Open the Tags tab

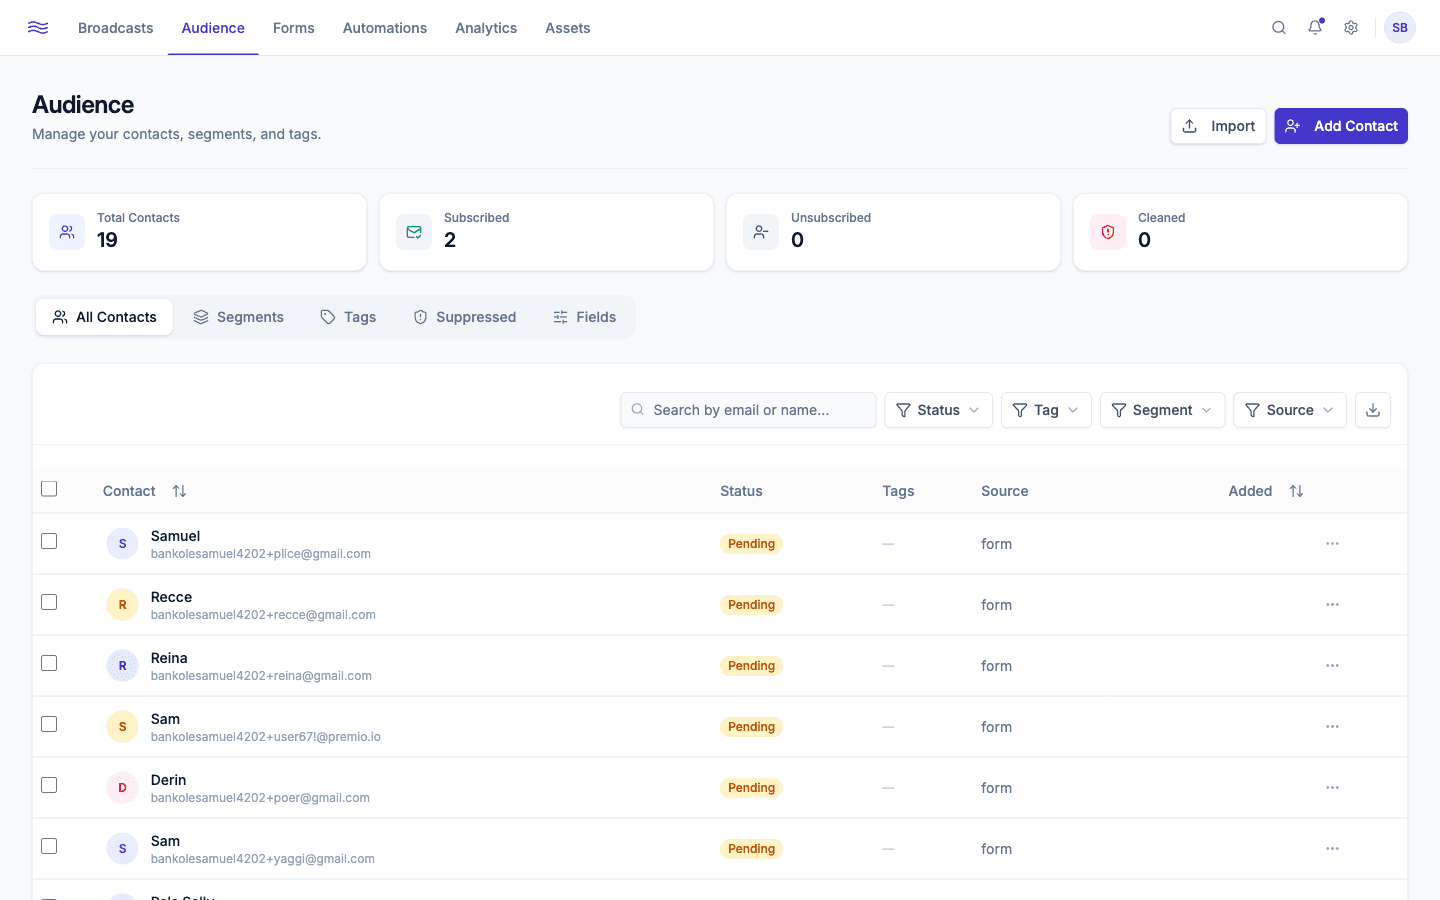click(x=348, y=317)
